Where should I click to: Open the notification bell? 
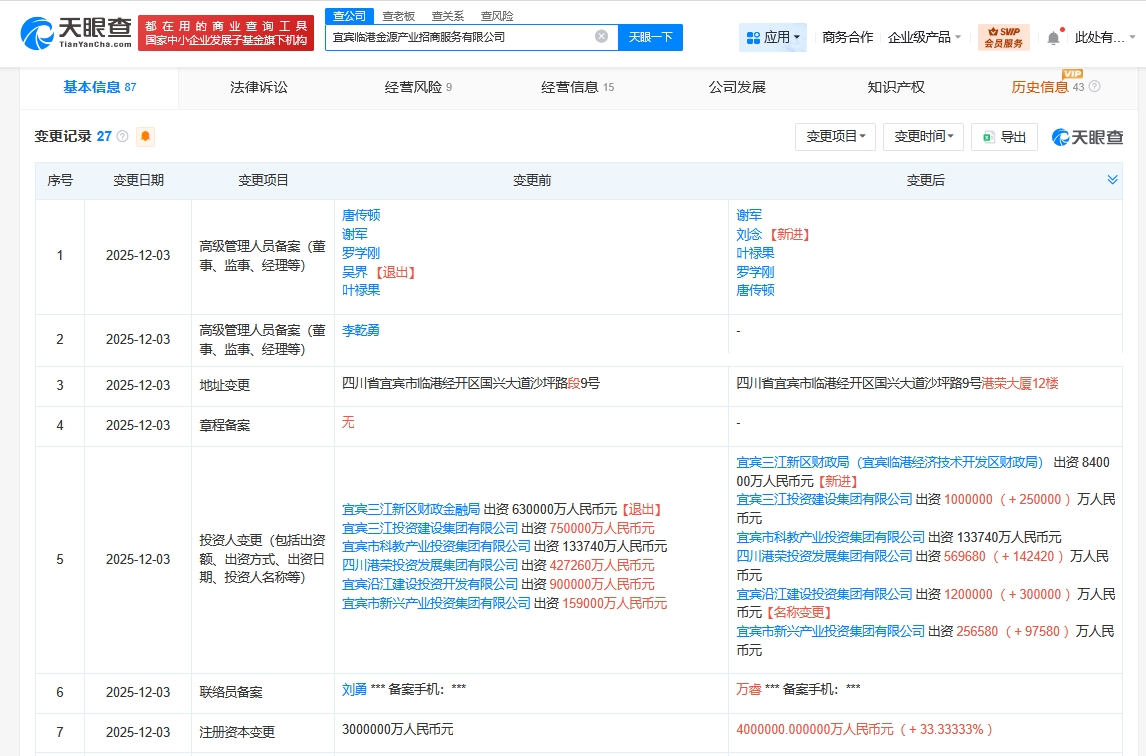(1053, 38)
